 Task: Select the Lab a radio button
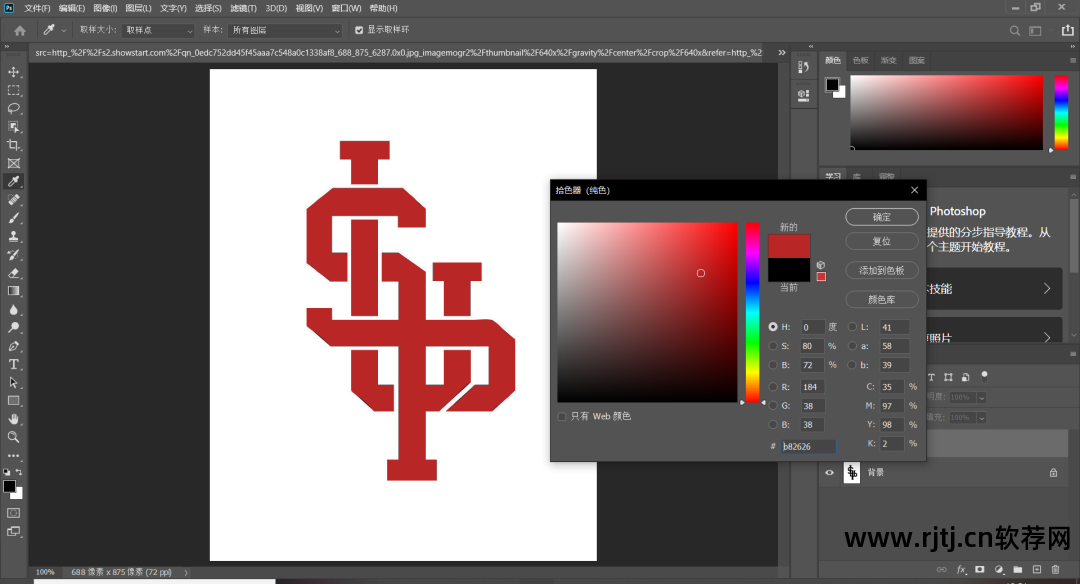(852, 346)
